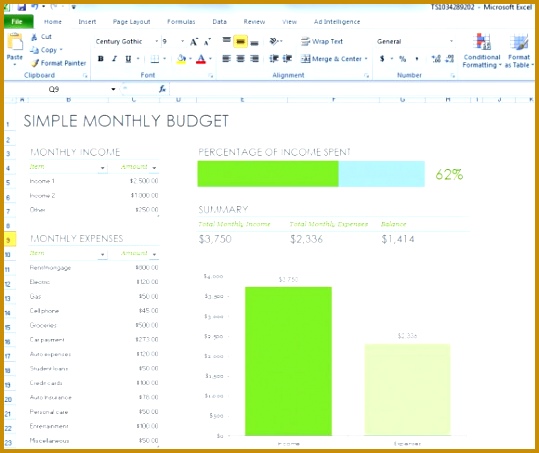Apply the red font color
The height and width of the screenshot is (453, 539).
click(x=201, y=59)
